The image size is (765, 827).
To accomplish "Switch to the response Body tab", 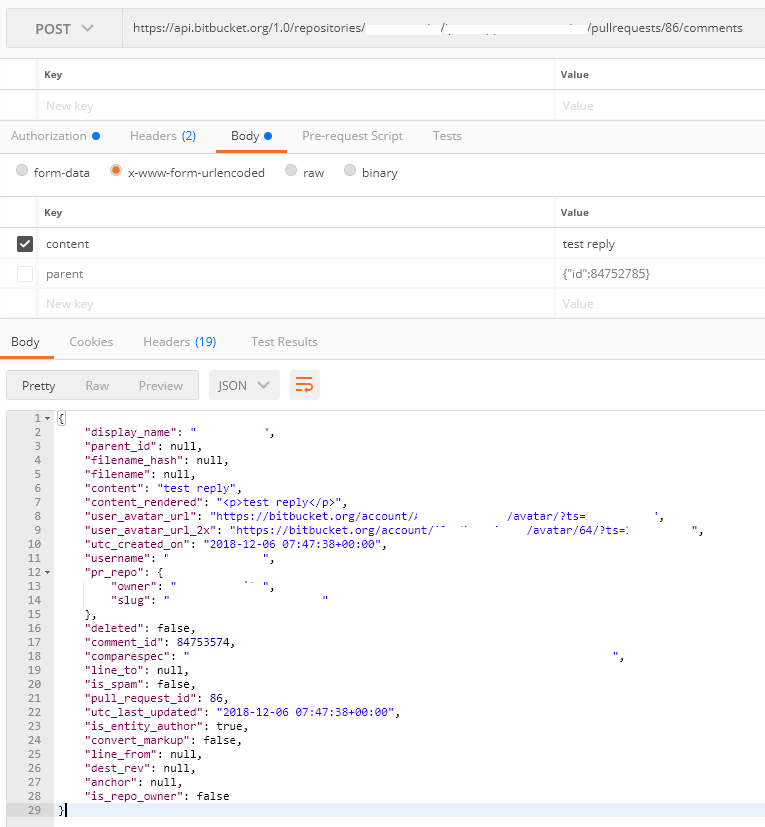I will point(25,342).
